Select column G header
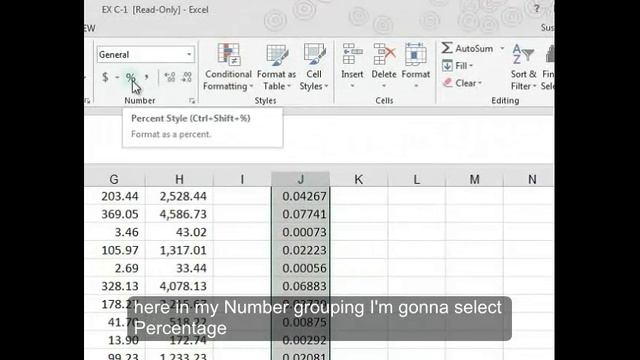 click(115, 179)
